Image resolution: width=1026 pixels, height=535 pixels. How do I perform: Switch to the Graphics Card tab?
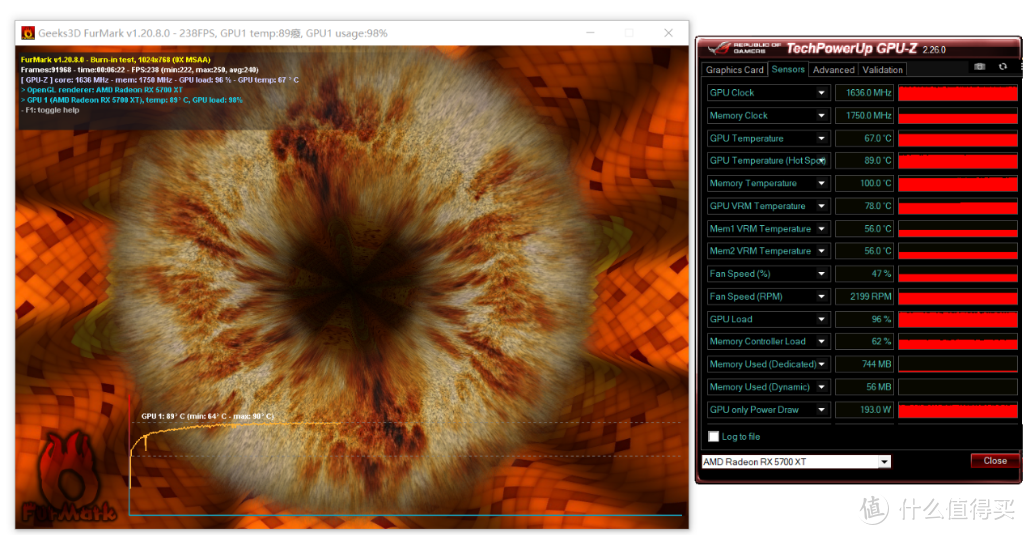(734, 69)
